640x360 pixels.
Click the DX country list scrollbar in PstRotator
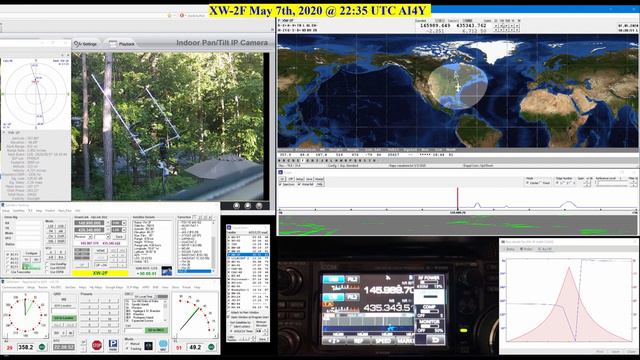[x=165, y=311]
